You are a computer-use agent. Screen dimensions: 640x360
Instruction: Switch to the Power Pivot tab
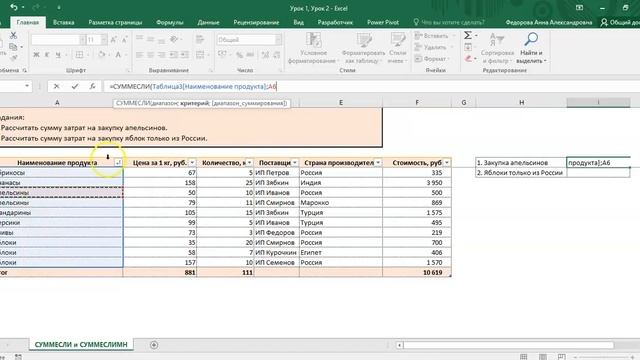pyautogui.click(x=383, y=22)
